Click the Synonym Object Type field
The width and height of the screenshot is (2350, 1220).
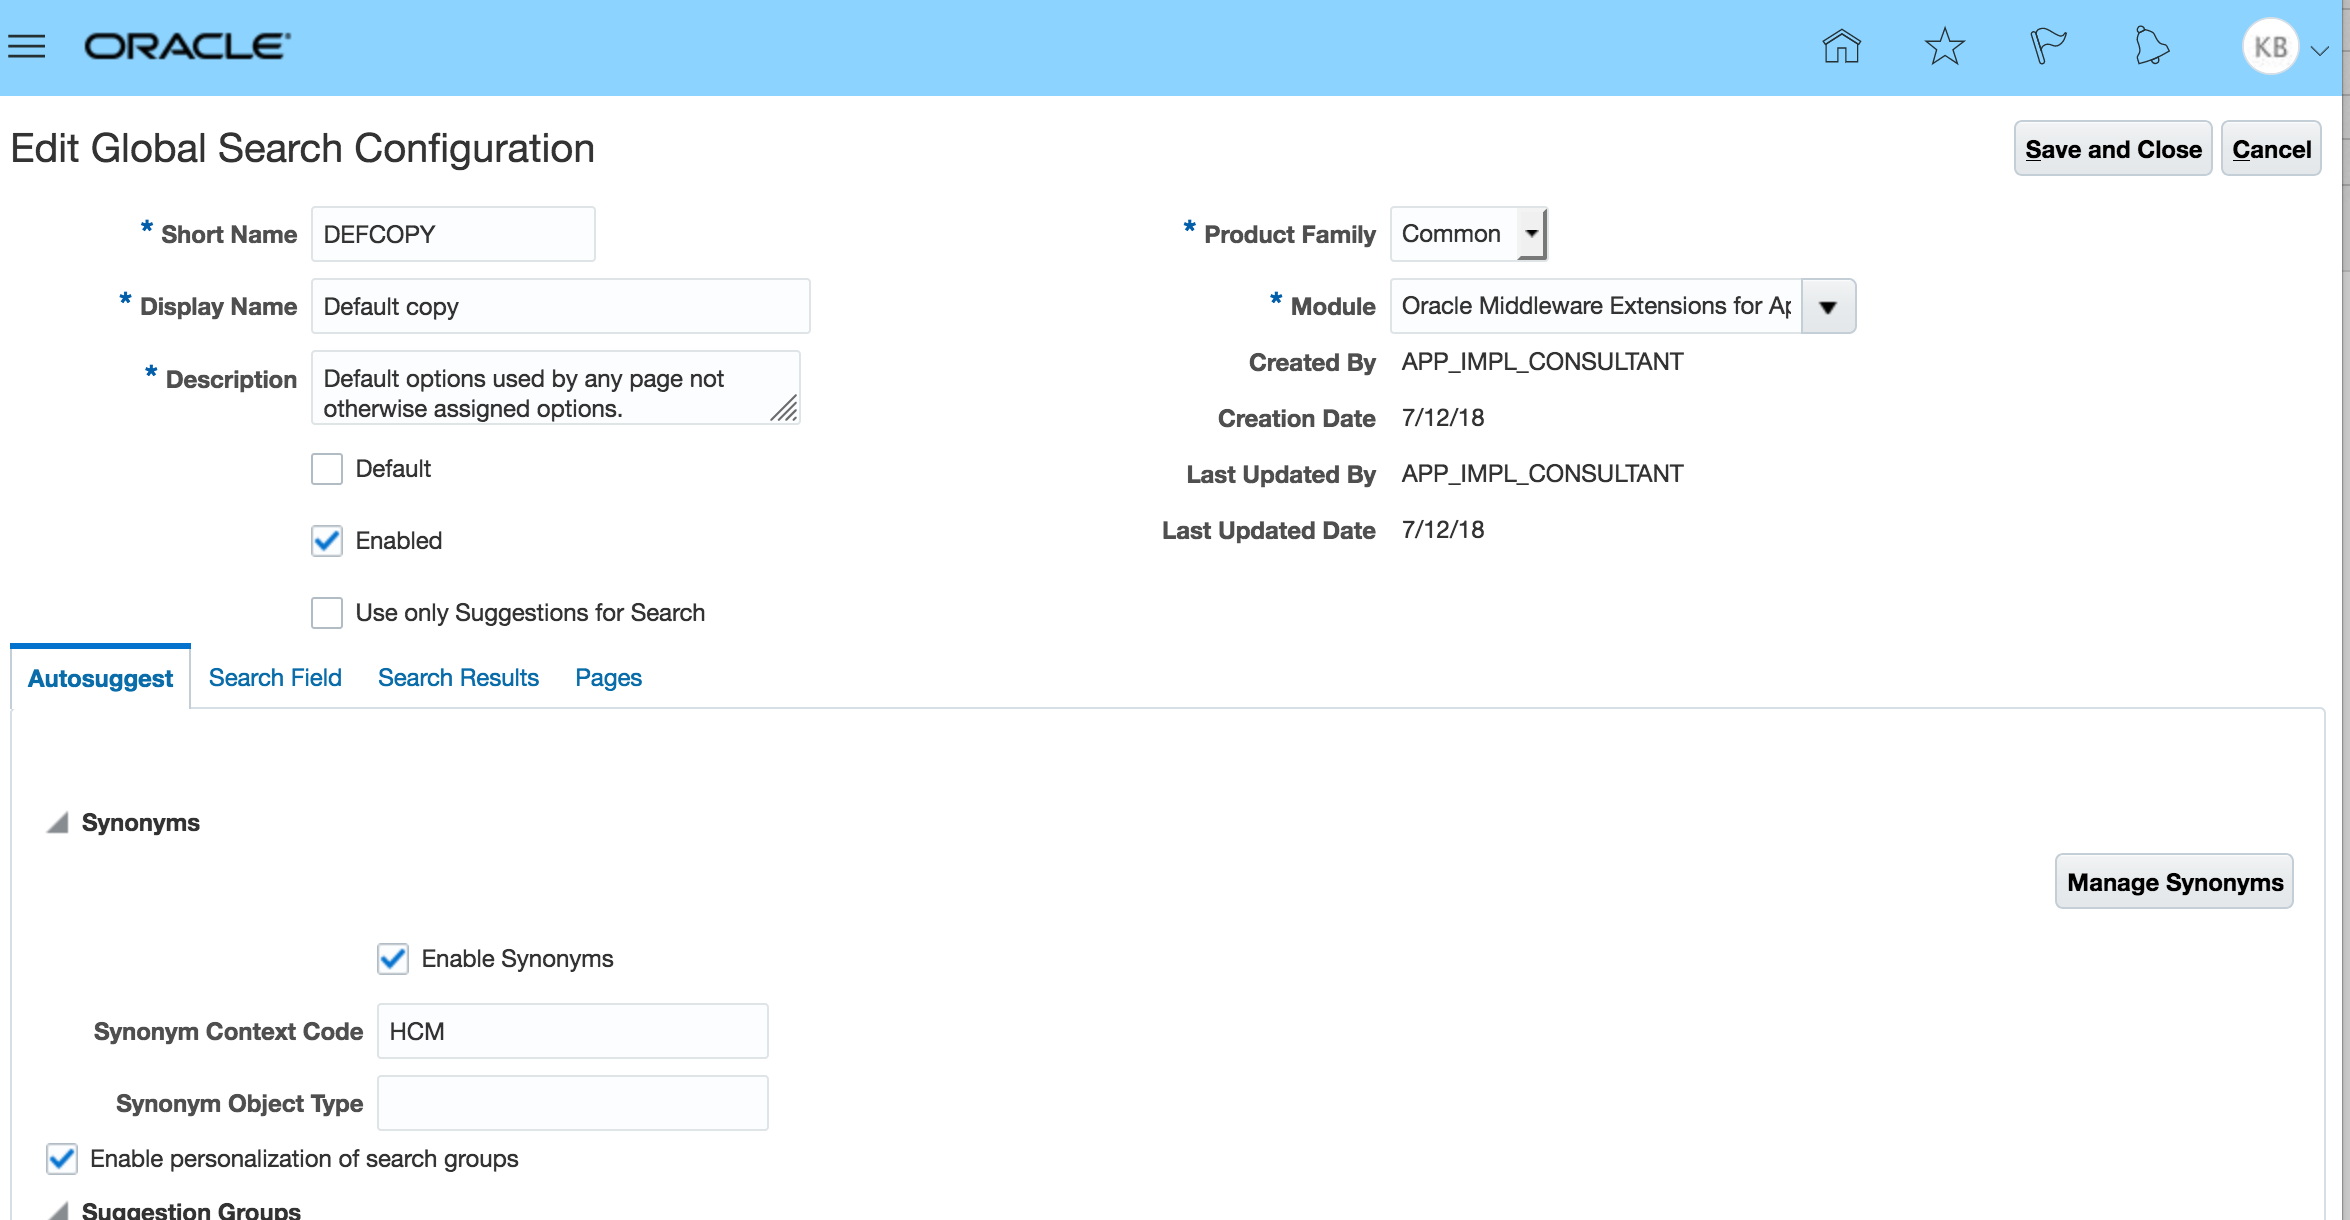pos(572,1103)
